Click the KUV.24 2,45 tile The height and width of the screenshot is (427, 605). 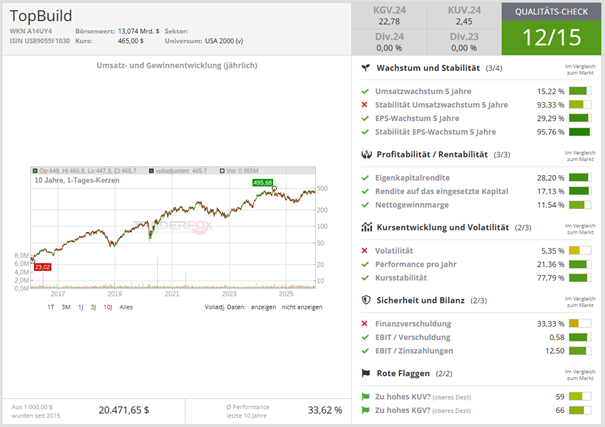[x=464, y=16]
